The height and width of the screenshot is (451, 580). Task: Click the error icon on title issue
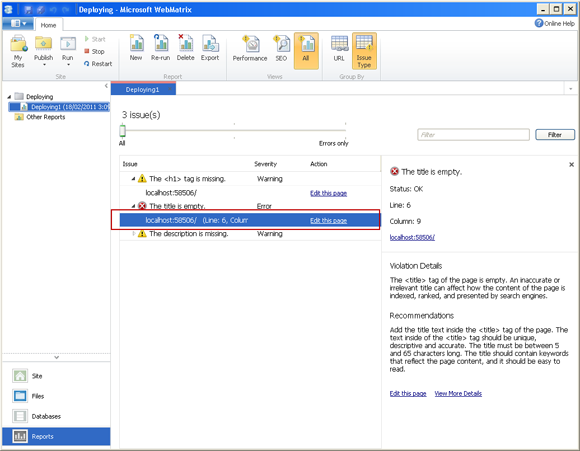[x=142, y=206]
